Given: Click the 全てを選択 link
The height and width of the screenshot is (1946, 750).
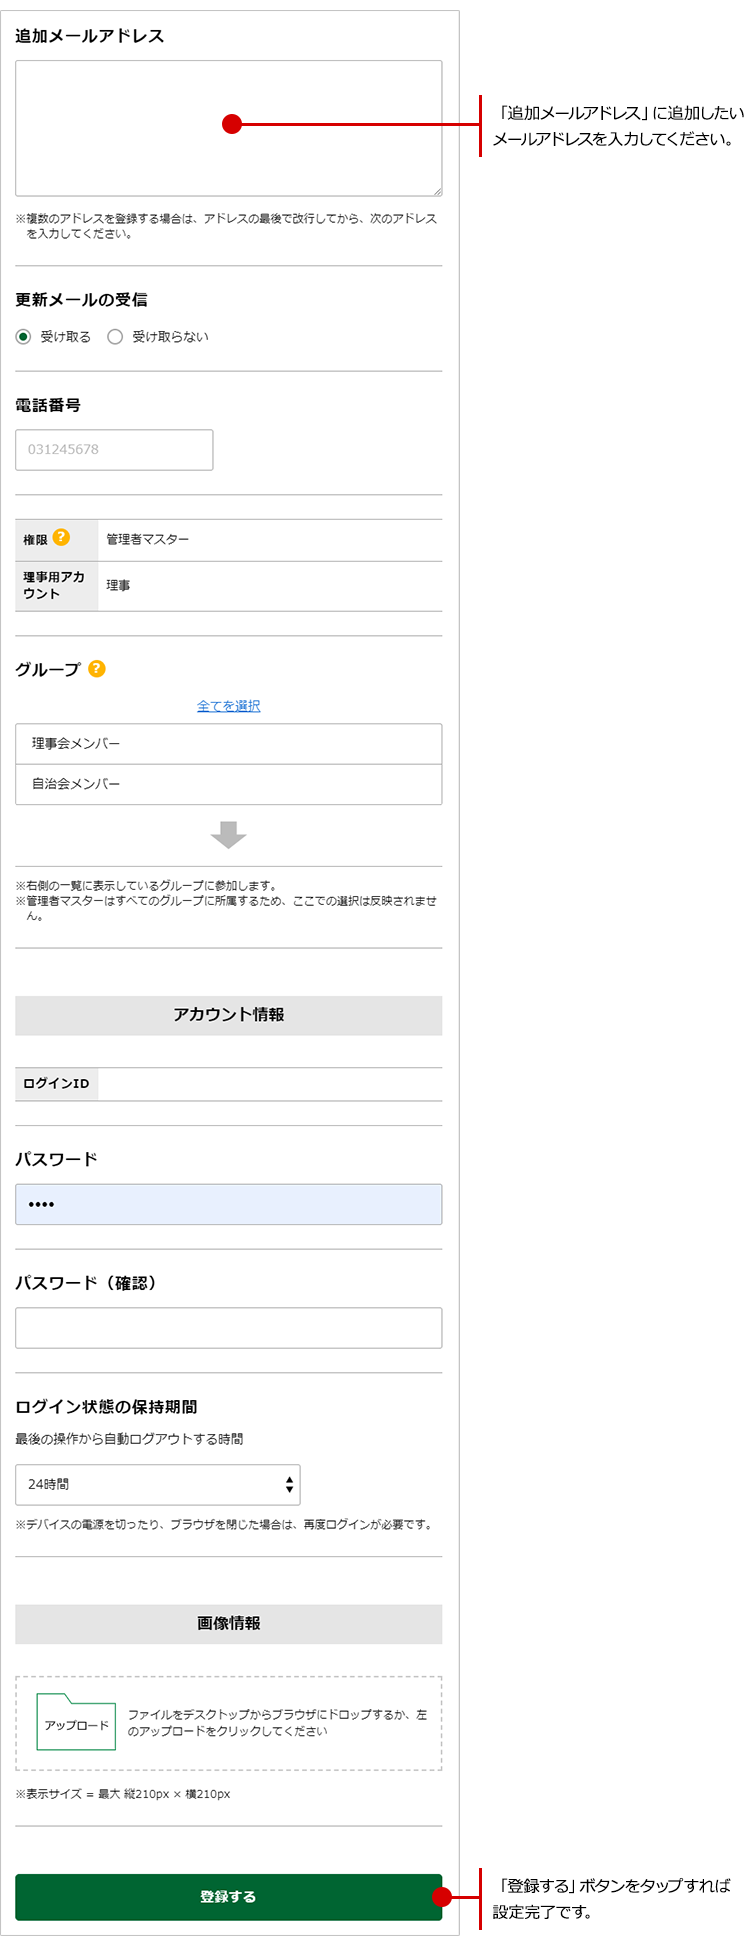Looking at the screenshot, I should tap(228, 706).
